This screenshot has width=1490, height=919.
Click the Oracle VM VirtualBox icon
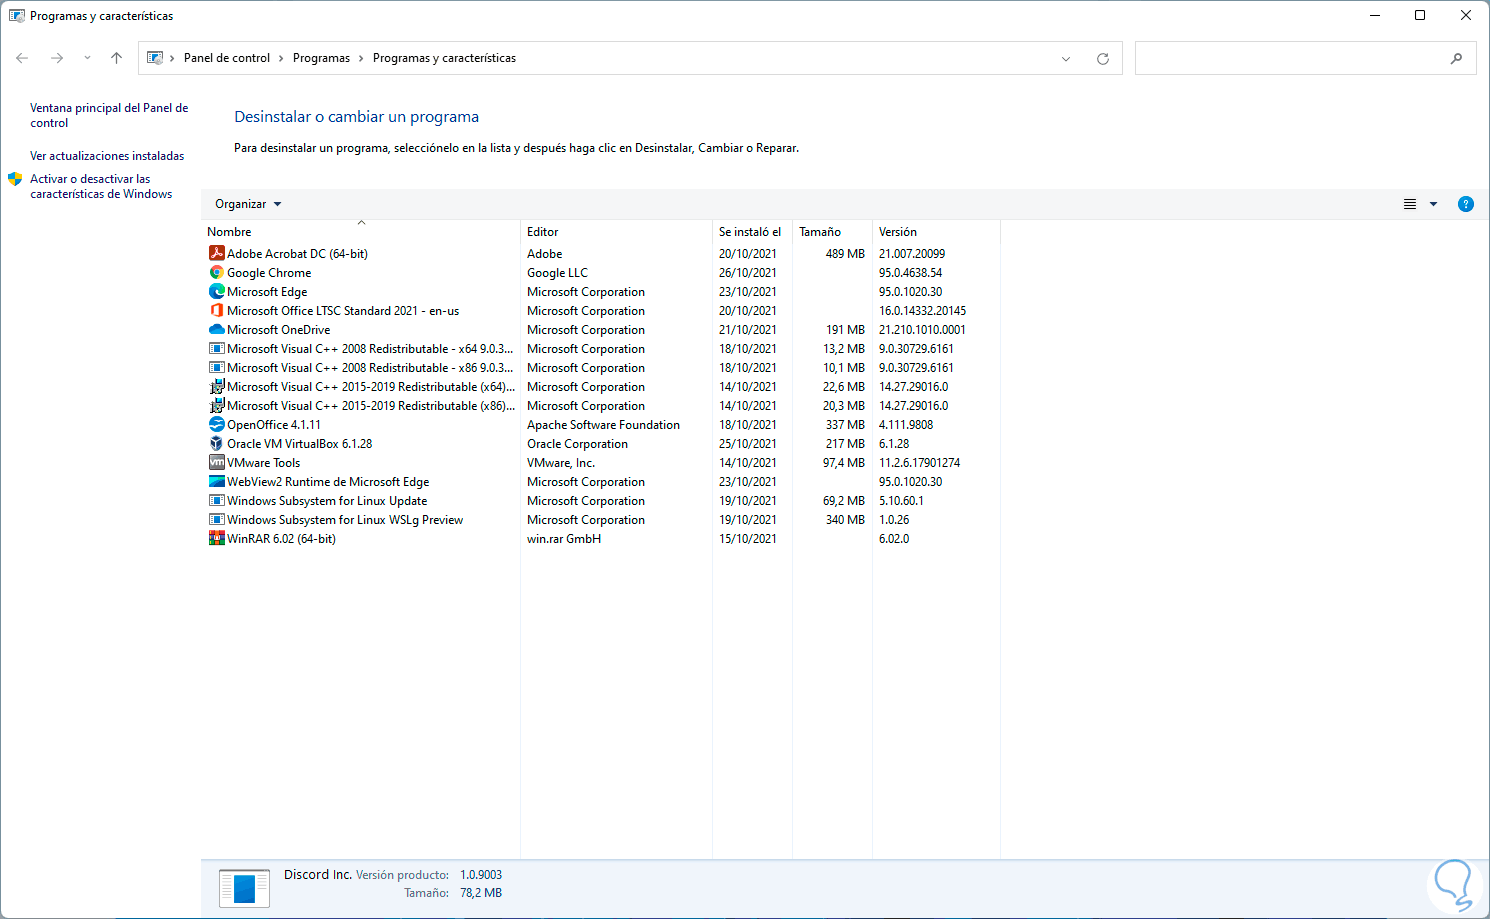(216, 443)
